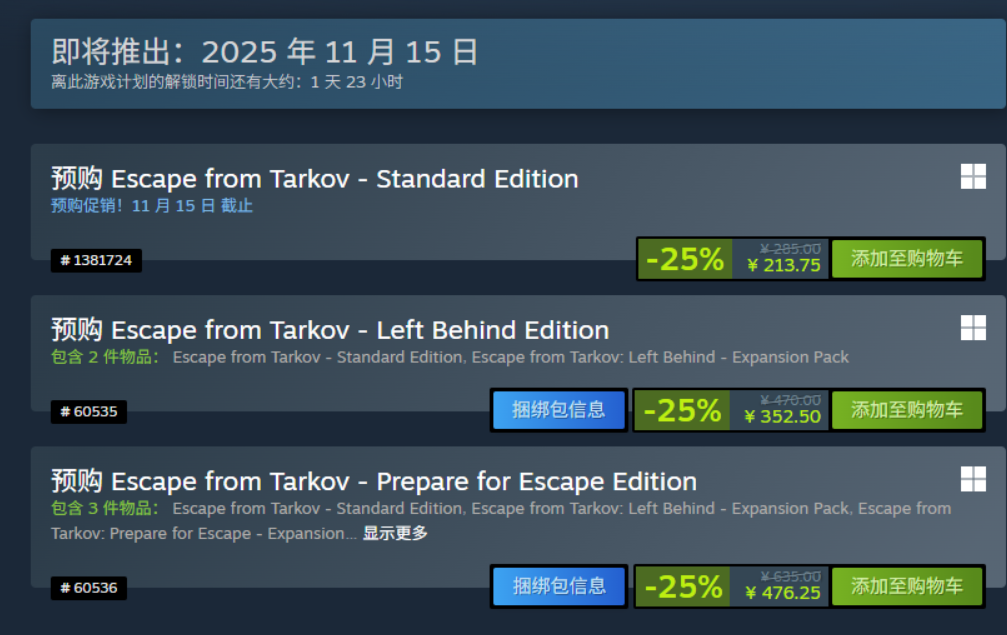Click the ¥ 476.25 discounted price
The height and width of the screenshot is (635, 1007).
pos(783,593)
